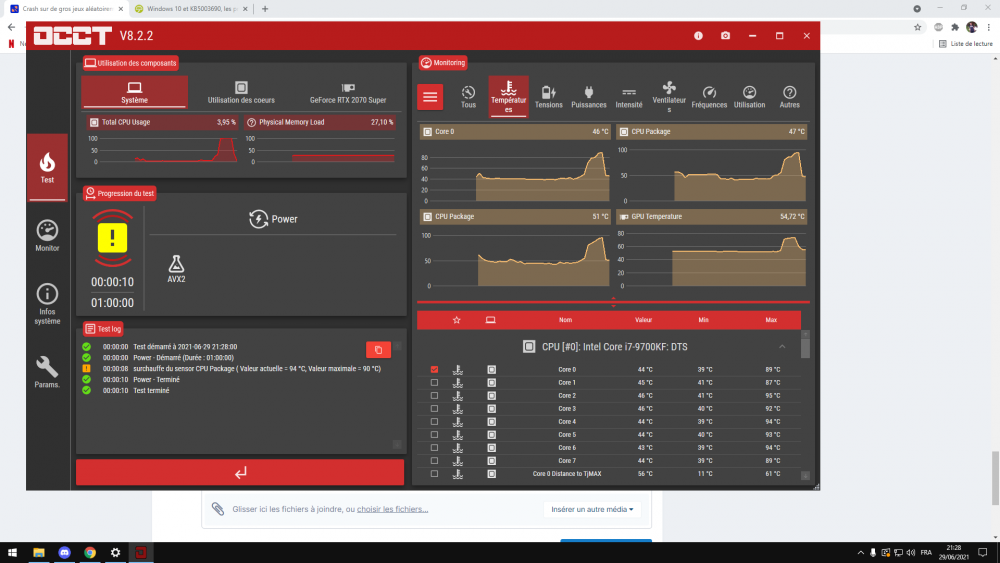Uncheck the Core 0 sensor checkbox
This screenshot has height=563, width=1000.
(434, 370)
